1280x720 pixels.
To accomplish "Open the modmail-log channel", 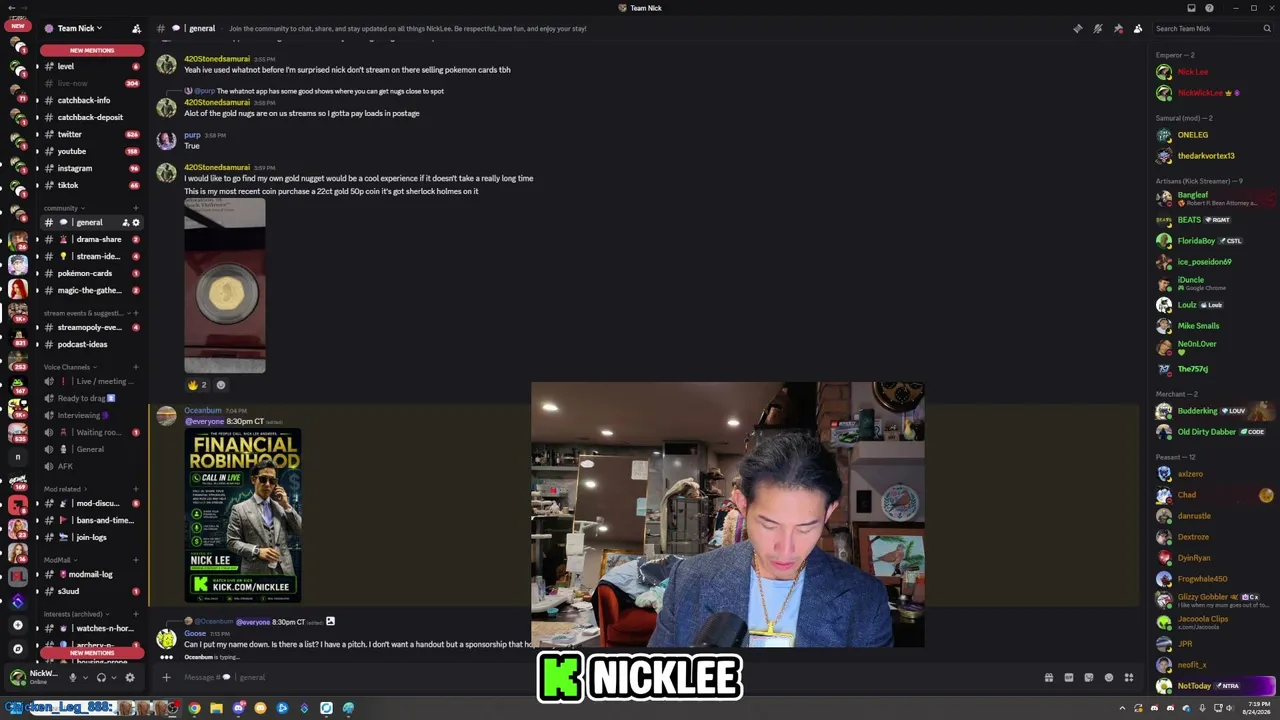I will [x=90, y=574].
